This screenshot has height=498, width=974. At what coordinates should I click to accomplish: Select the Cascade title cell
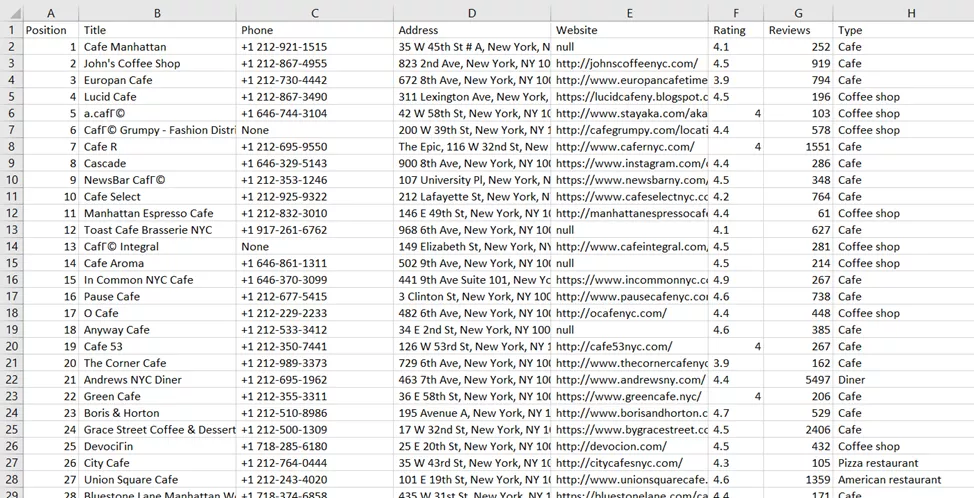pos(157,163)
